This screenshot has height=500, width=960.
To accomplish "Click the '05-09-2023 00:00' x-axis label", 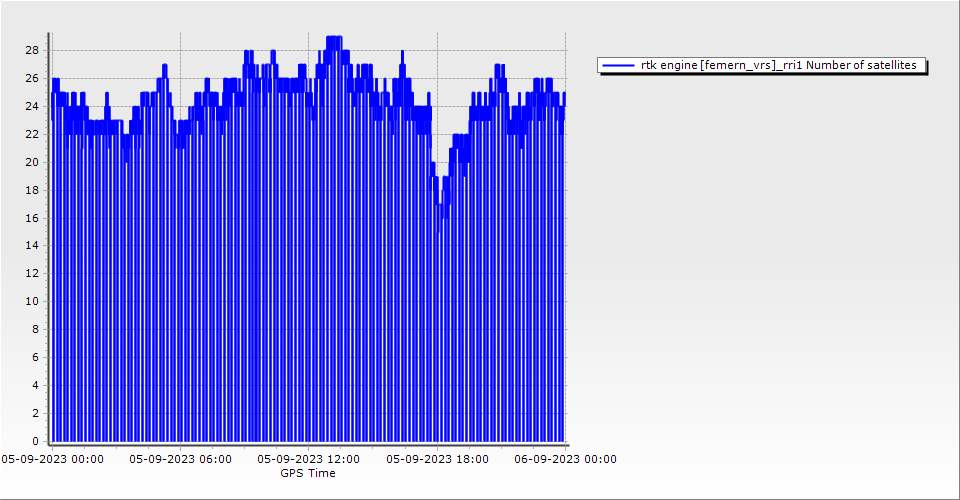I will click(x=52, y=459).
